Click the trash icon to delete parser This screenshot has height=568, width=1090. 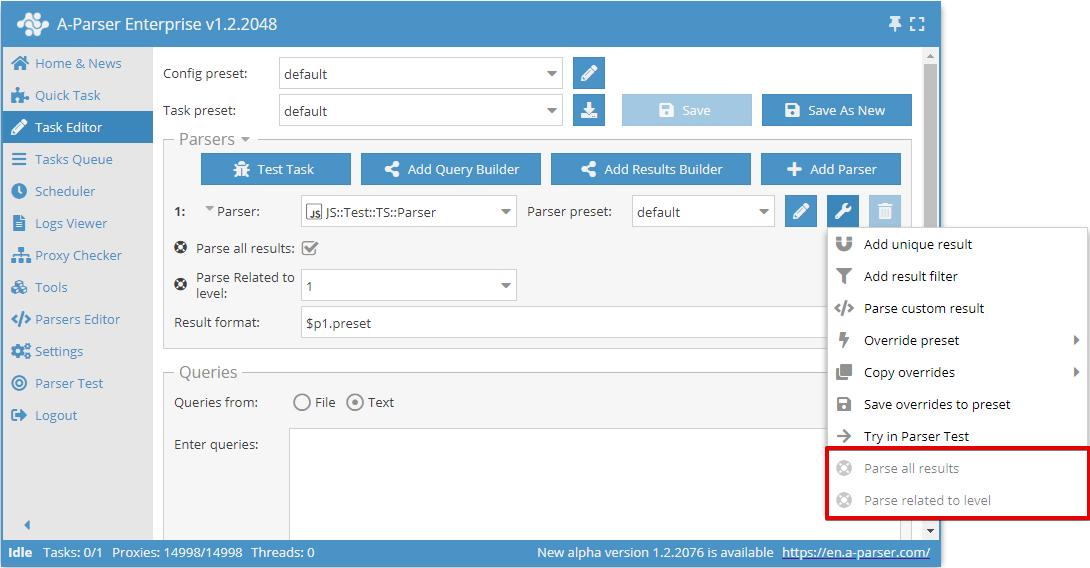[885, 212]
